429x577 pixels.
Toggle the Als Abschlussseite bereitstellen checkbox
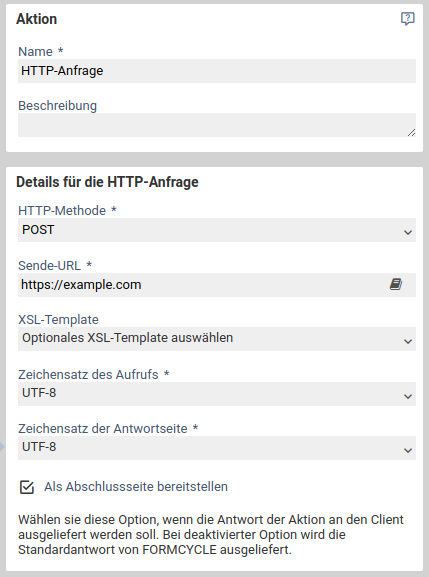click(27, 487)
